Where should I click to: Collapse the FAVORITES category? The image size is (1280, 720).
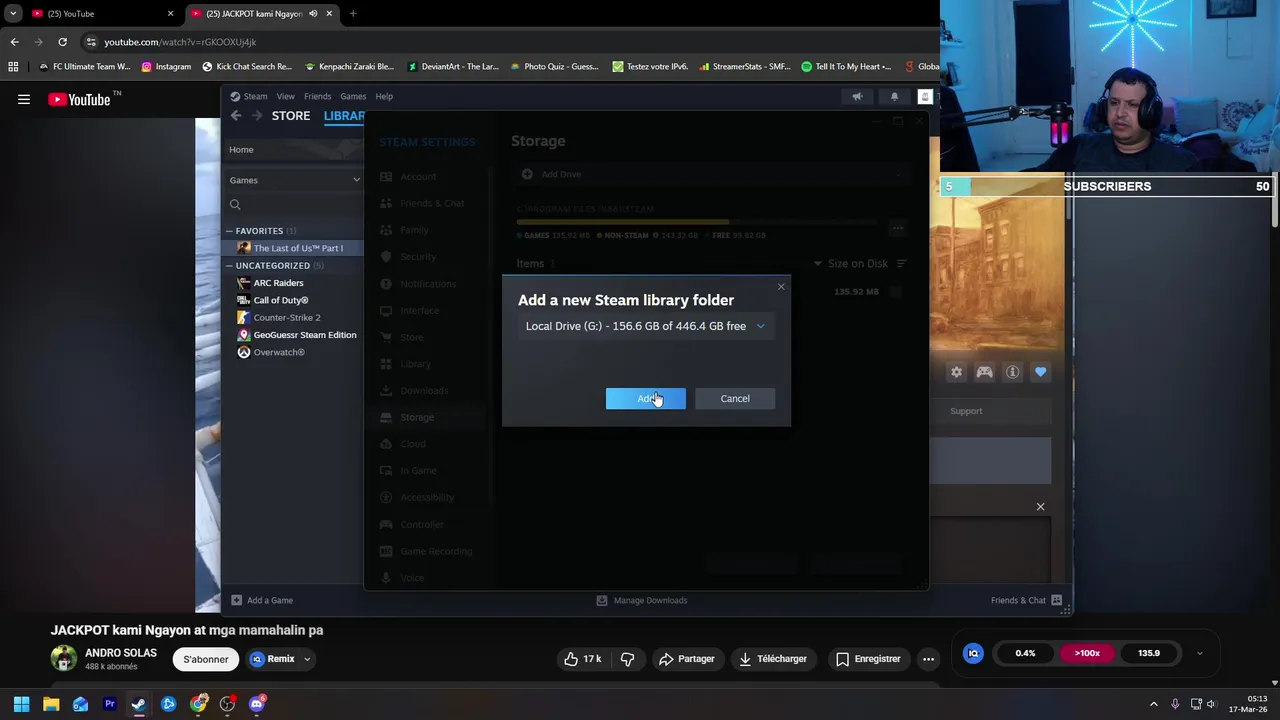coord(229,231)
